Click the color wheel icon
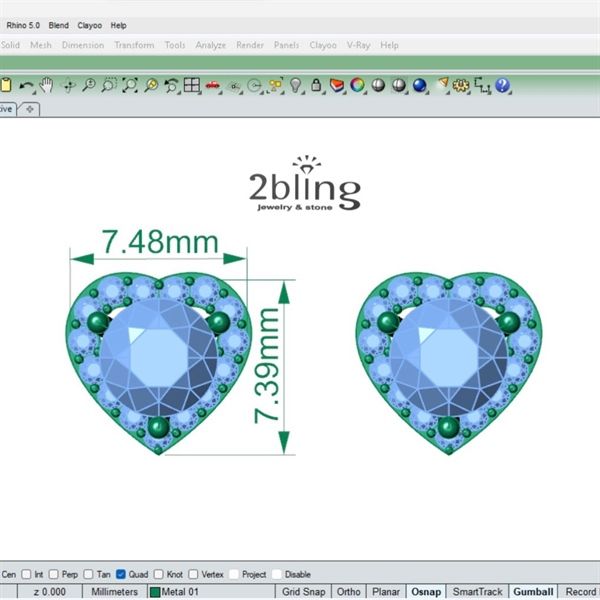The image size is (600, 600). click(356, 86)
